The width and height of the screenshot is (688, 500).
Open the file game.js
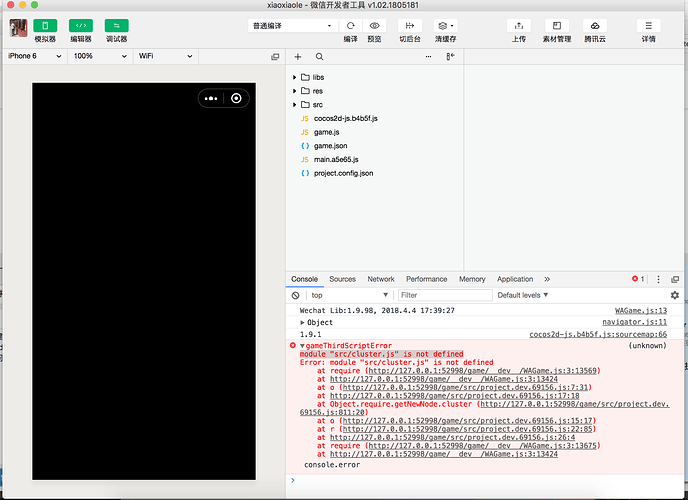point(326,132)
